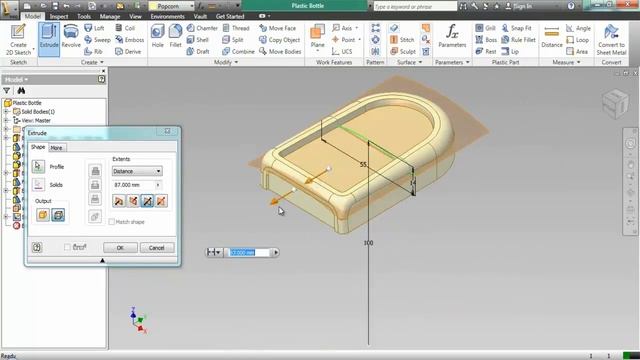
Task: Click the Profile selector button
Action: tap(38, 167)
